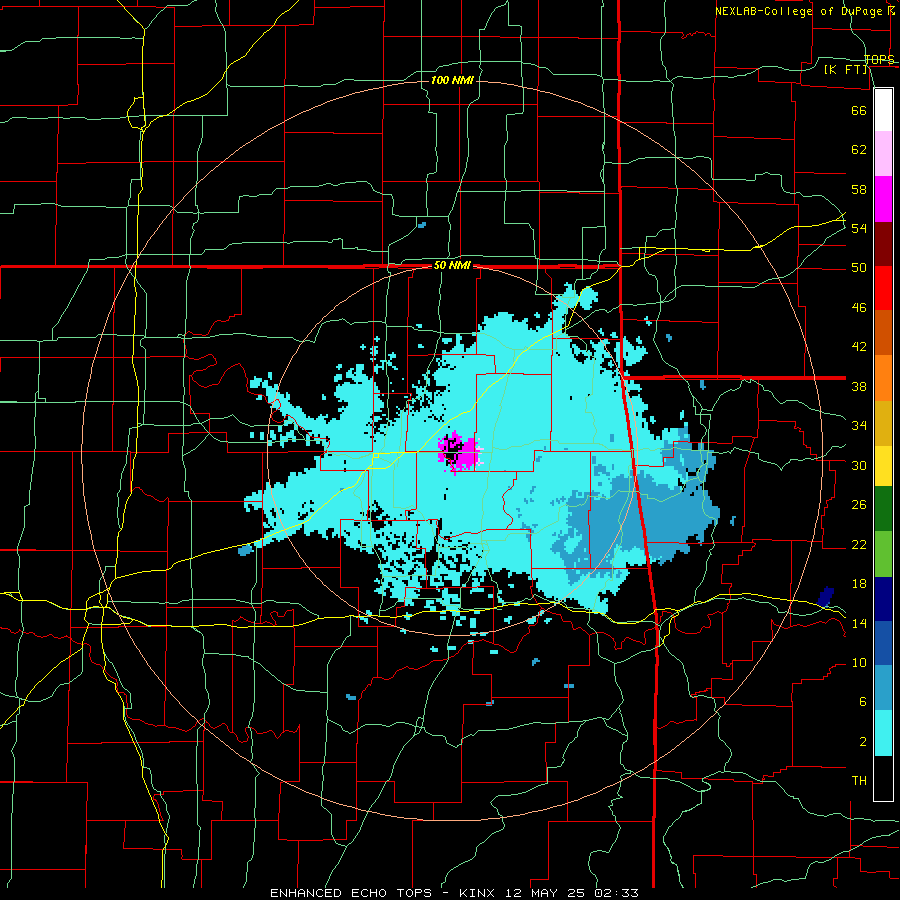This screenshot has height=900, width=900.
Task: Click the "50 NMI" range ring label
Action: pos(452,265)
